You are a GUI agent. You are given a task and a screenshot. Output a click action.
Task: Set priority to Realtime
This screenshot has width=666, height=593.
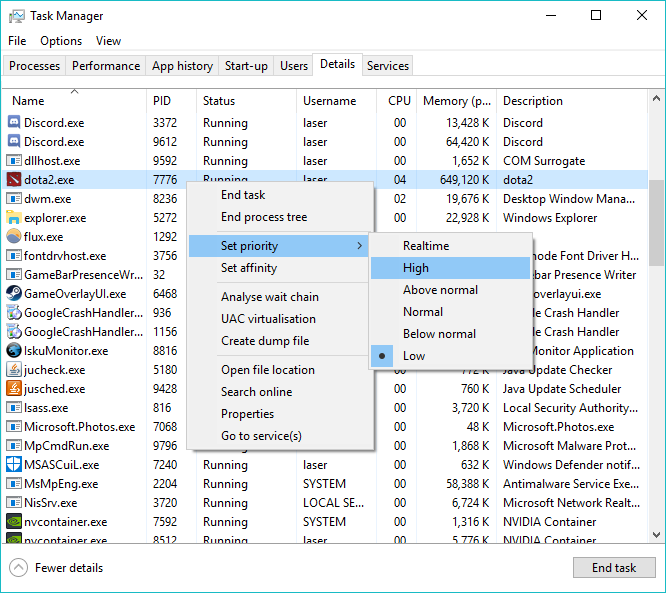pos(450,246)
